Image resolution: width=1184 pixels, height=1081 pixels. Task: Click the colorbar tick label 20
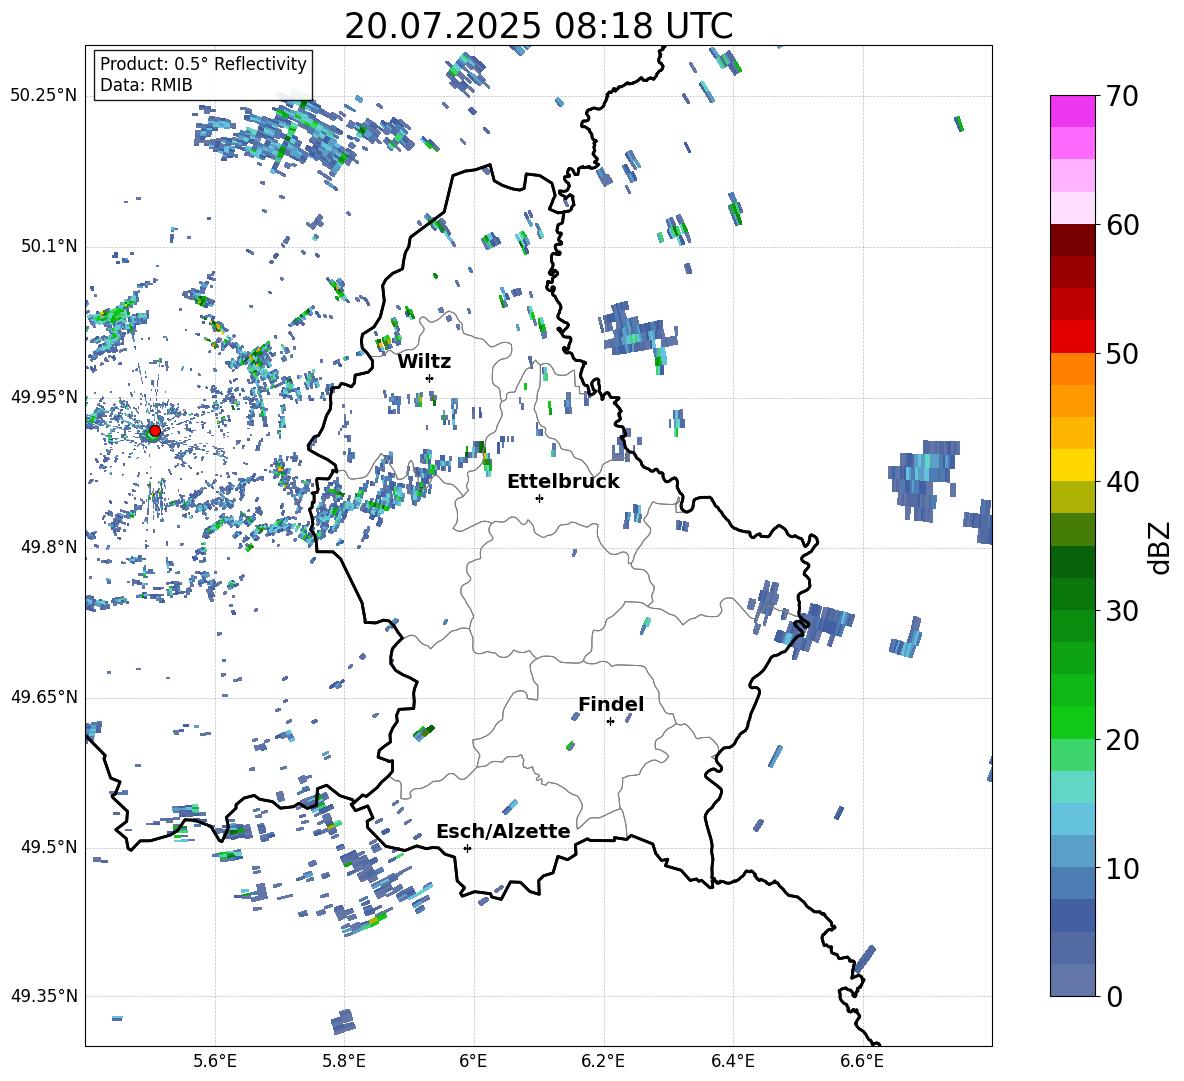click(x=1122, y=740)
